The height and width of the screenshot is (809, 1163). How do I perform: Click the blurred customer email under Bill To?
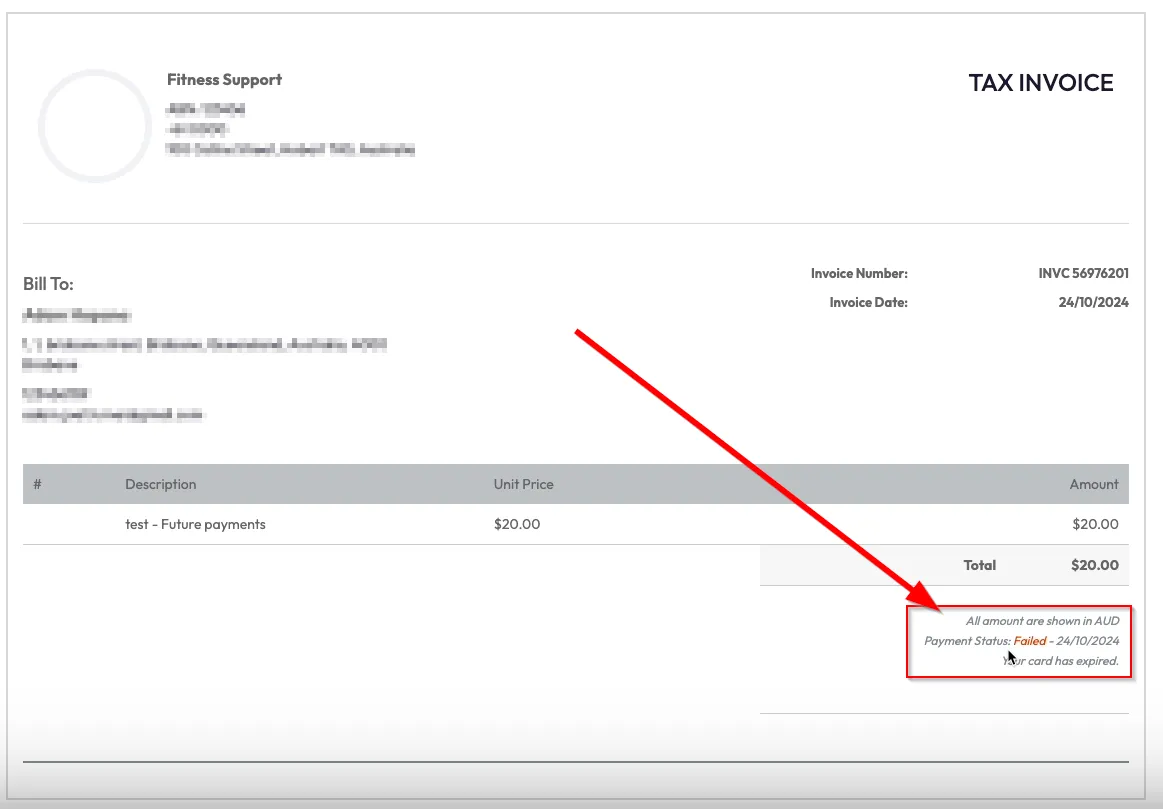coord(112,414)
